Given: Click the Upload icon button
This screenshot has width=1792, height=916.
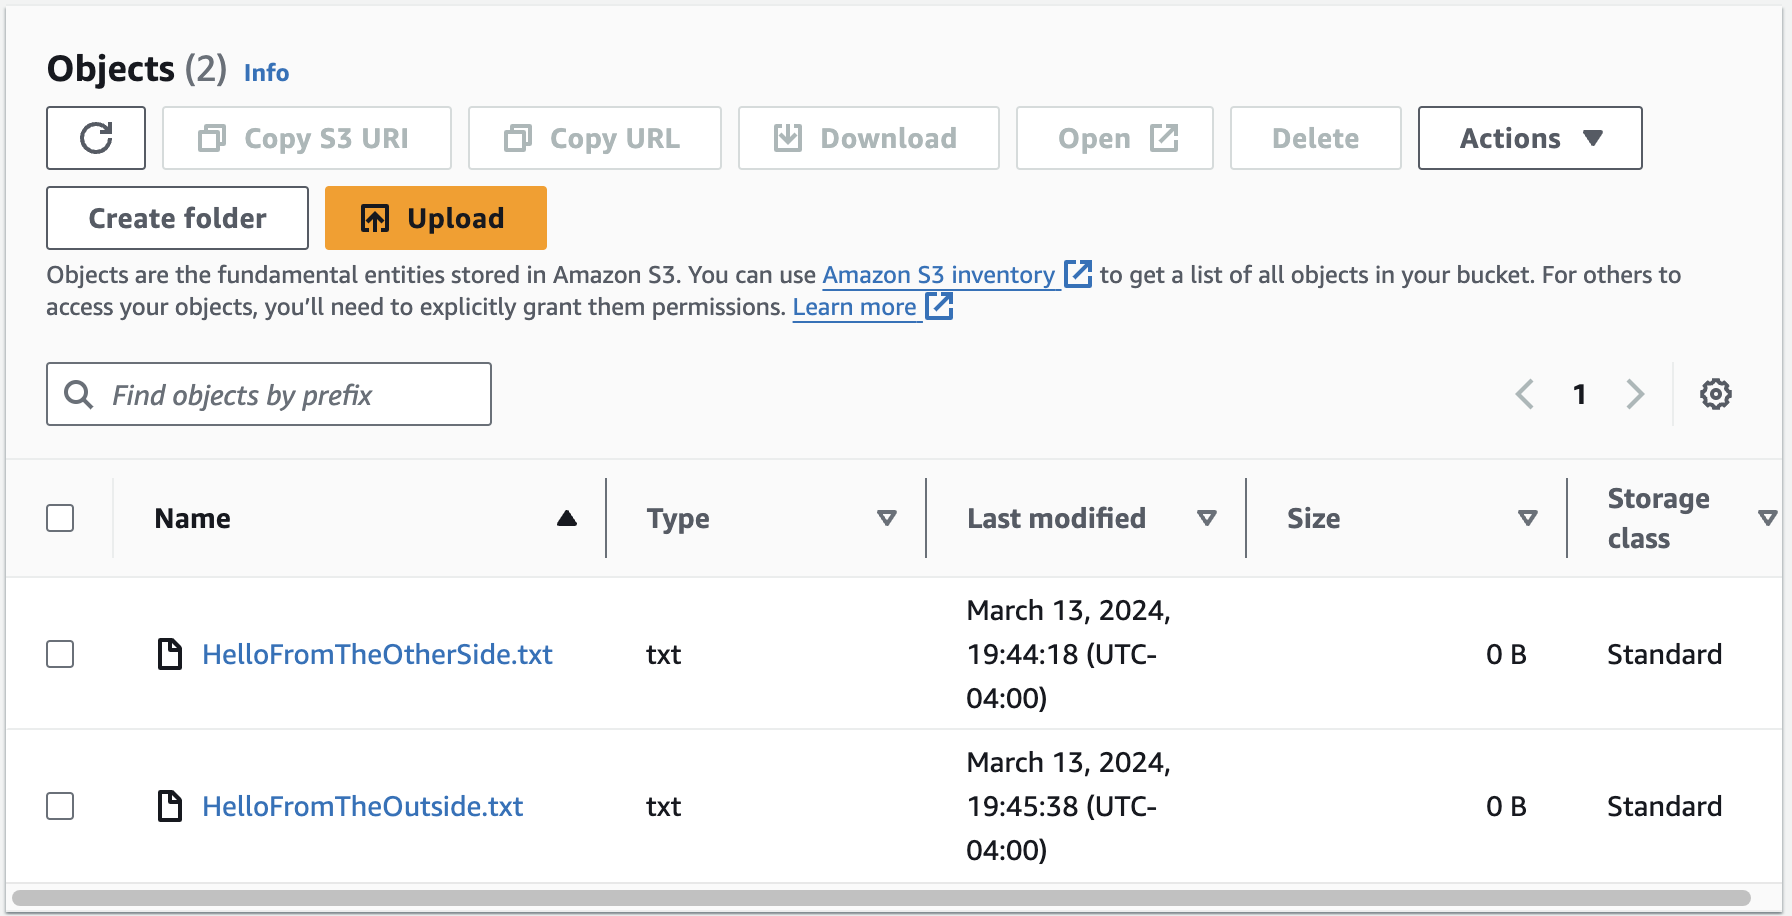Looking at the screenshot, I should (x=374, y=218).
